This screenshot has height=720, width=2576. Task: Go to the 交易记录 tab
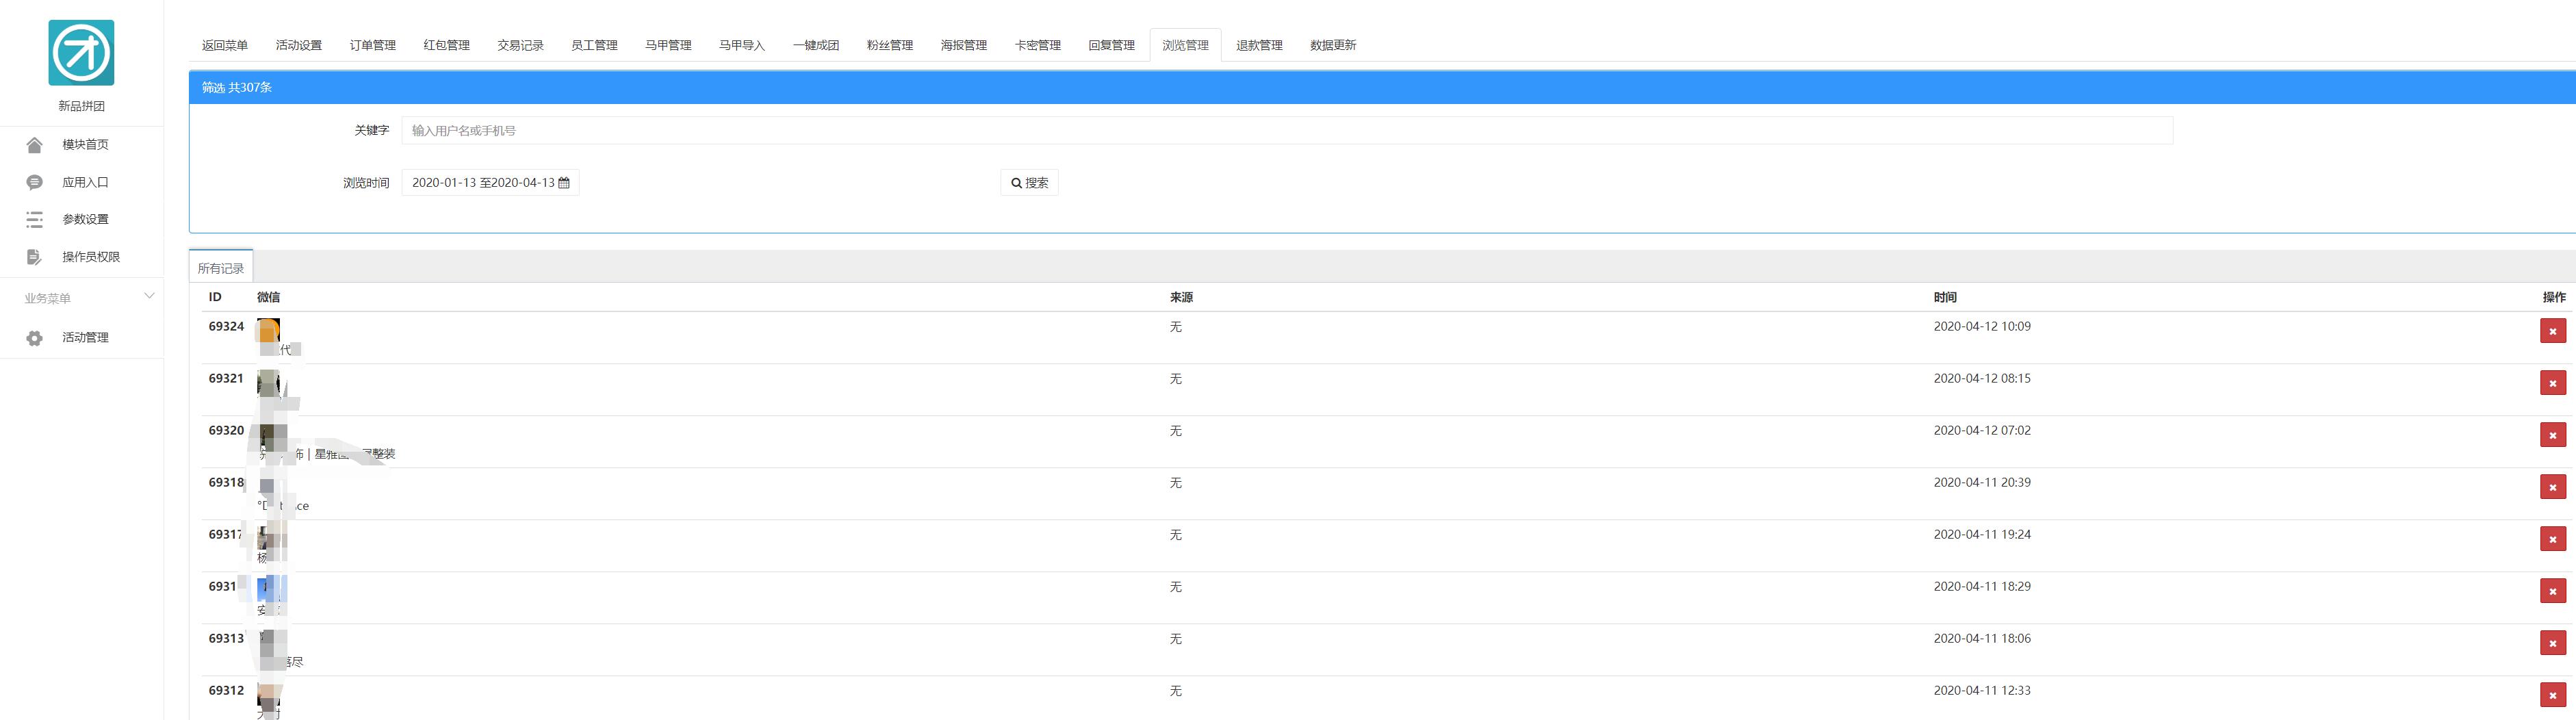pyautogui.click(x=520, y=45)
